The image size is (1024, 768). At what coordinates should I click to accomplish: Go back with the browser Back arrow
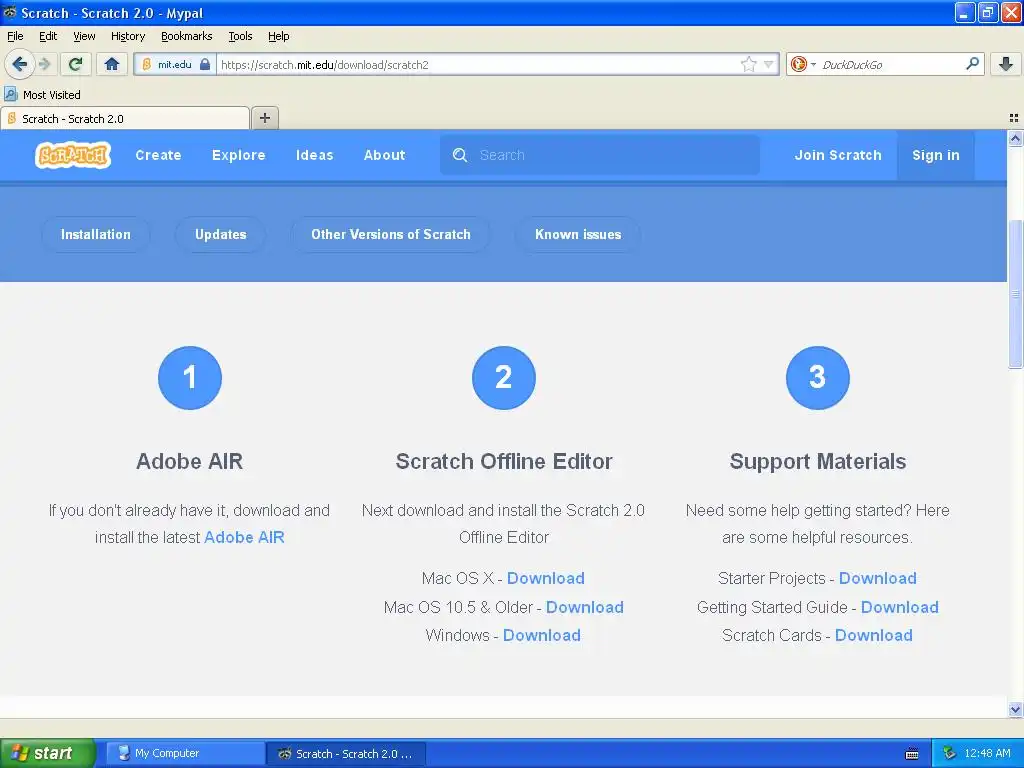coord(20,64)
